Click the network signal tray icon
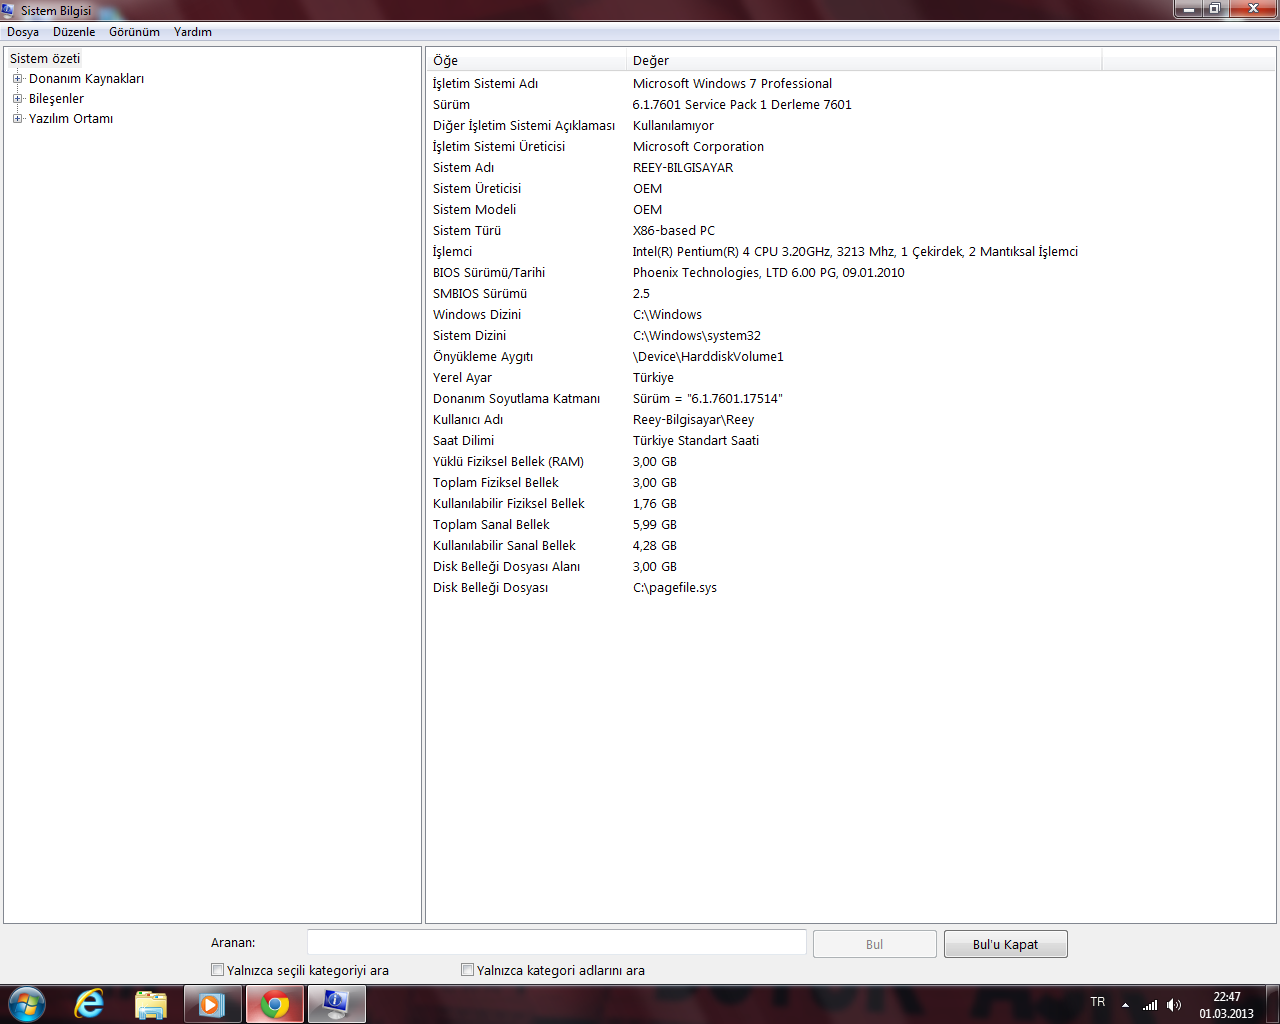1280x1024 pixels. pyautogui.click(x=1150, y=1005)
